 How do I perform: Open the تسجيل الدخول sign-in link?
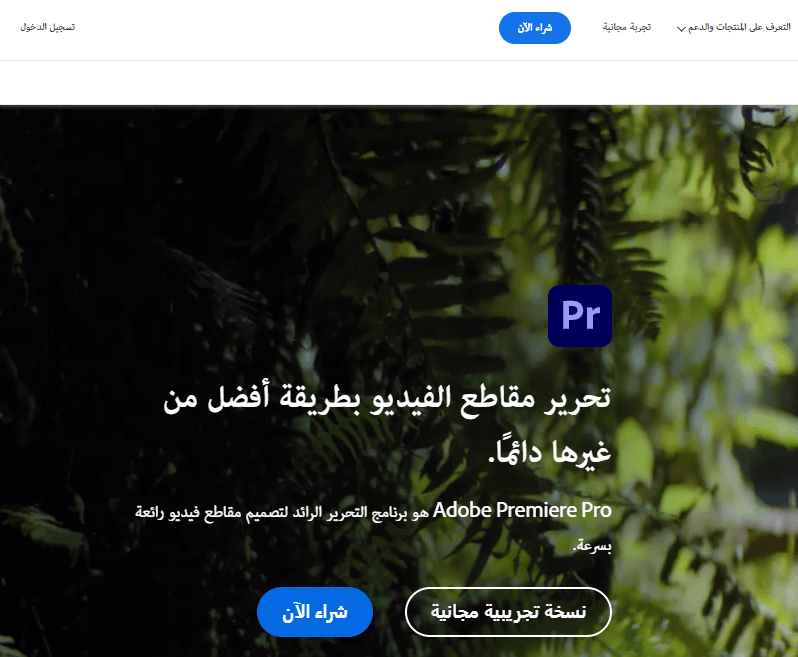click(x=48, y=27)
